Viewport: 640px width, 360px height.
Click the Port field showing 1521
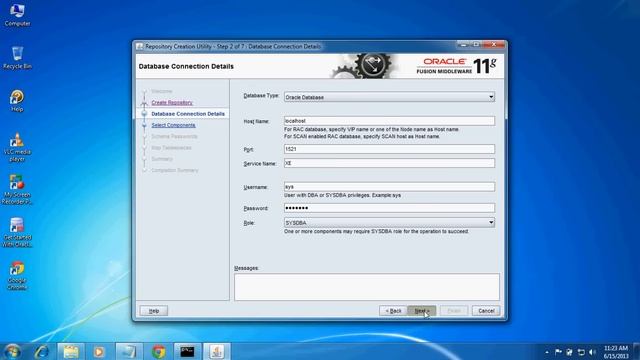[389, 149]
